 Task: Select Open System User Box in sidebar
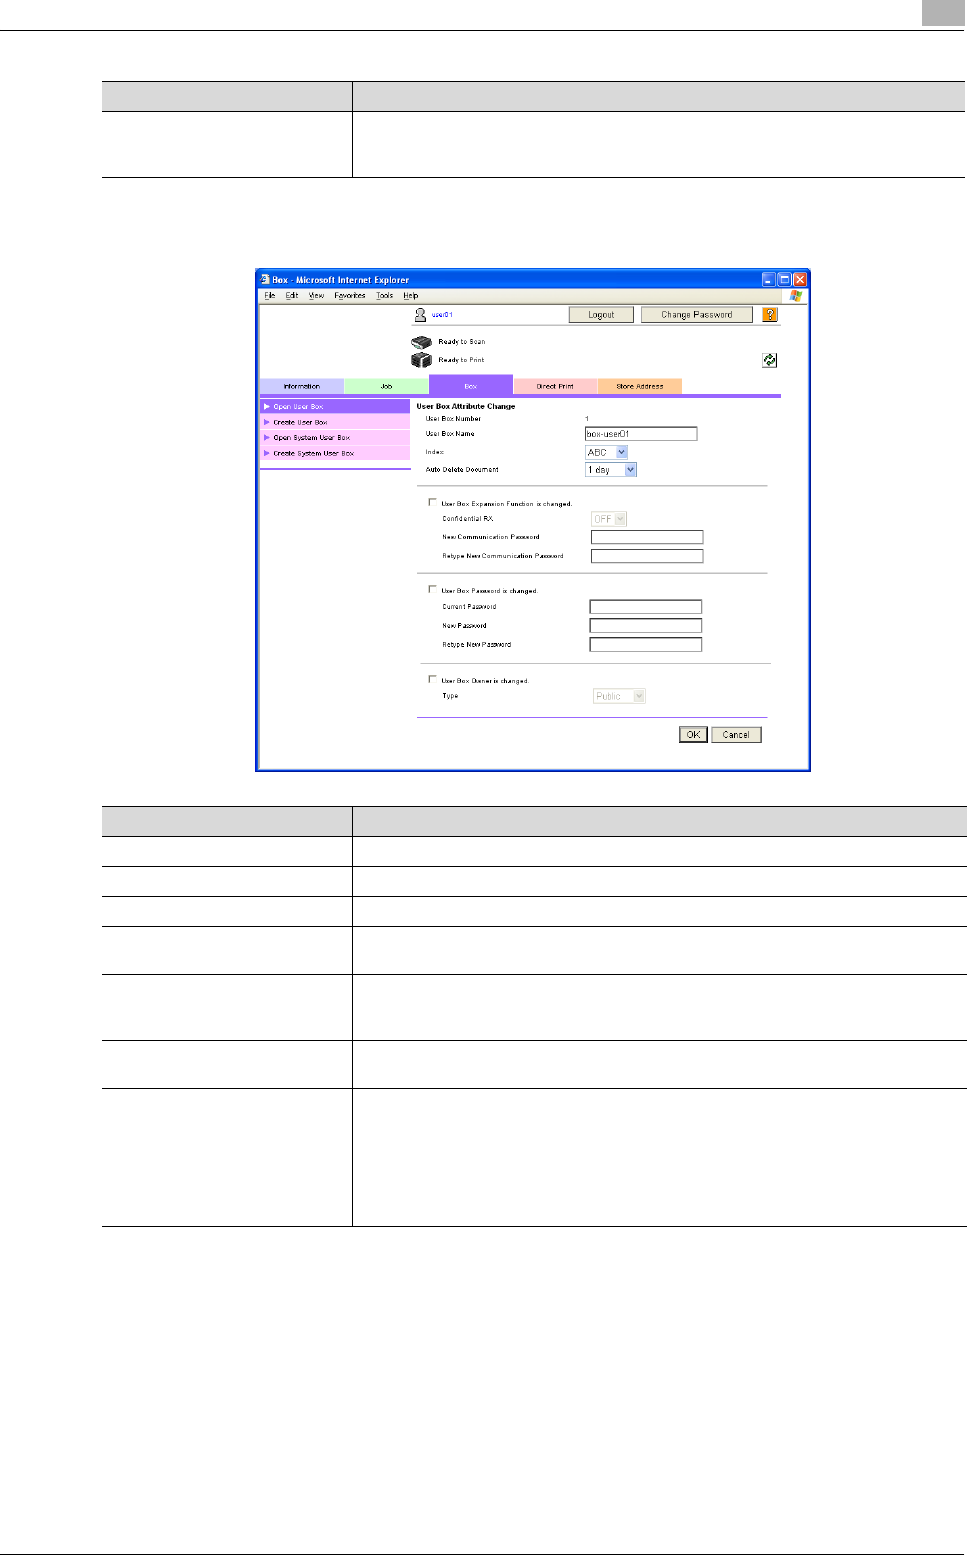pos(335,438)
